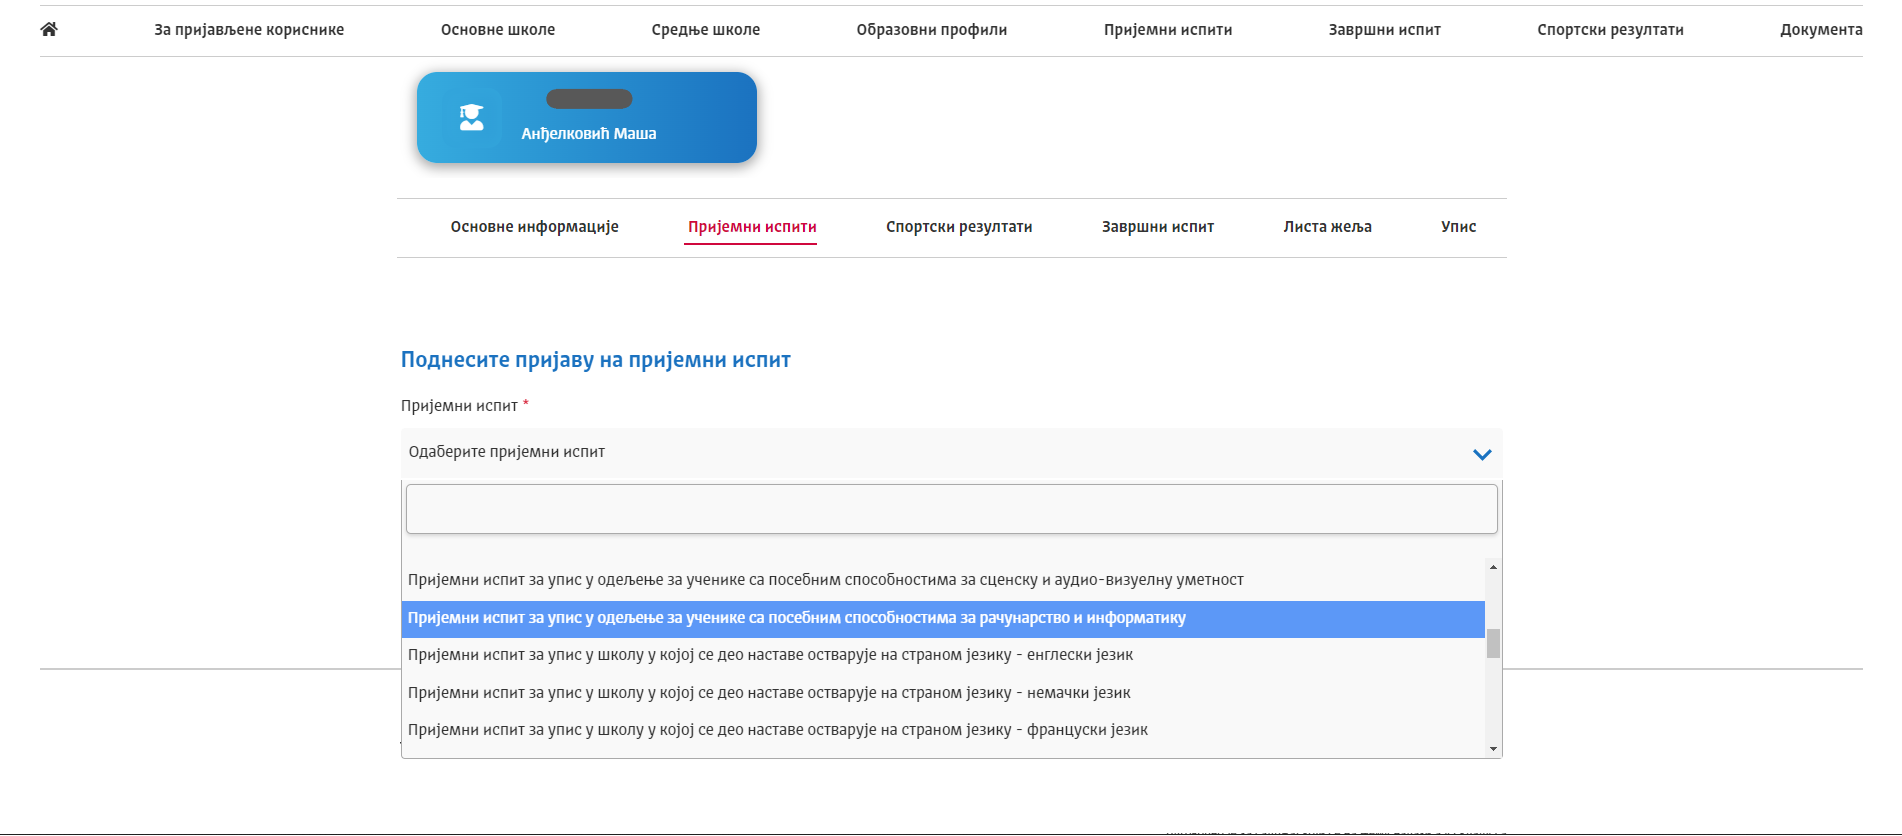Image resolution: width=1902 pixels, height=836 pixels.
Task: Click the student graduate avatar icon
Action: pos(471,117)
